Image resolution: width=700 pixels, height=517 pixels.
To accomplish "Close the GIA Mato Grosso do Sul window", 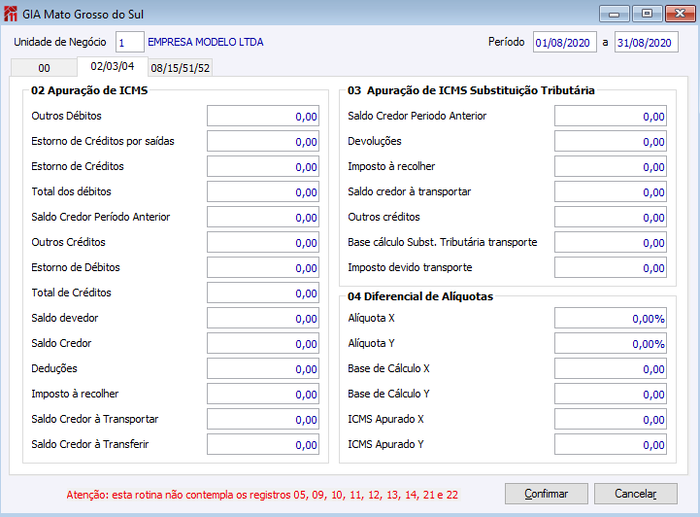I will (x=680, y=14).
